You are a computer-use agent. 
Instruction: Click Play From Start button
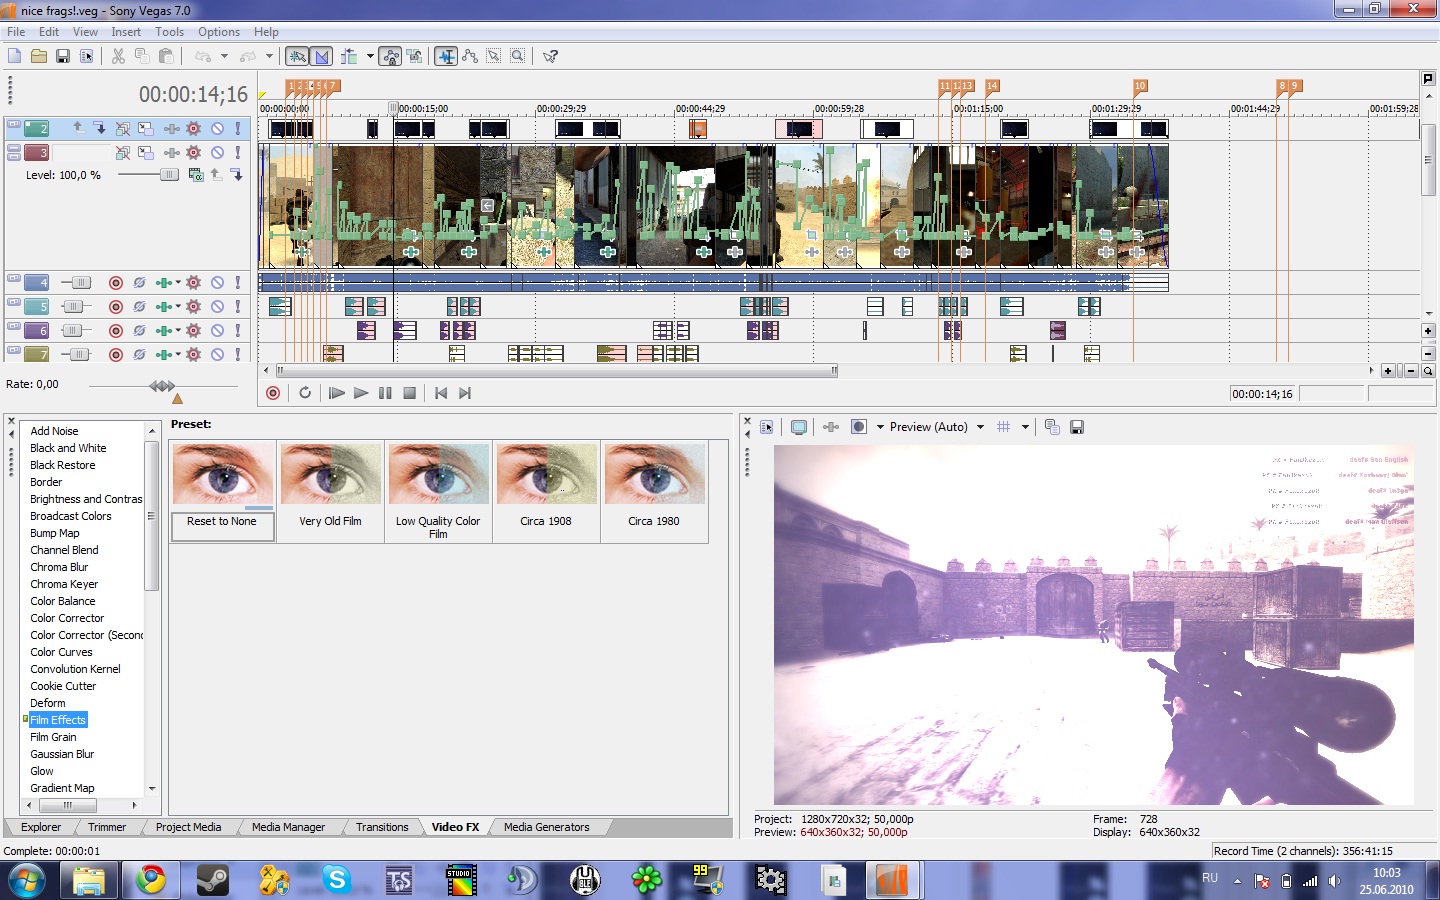pyautogui.click(x=337, y=393)
